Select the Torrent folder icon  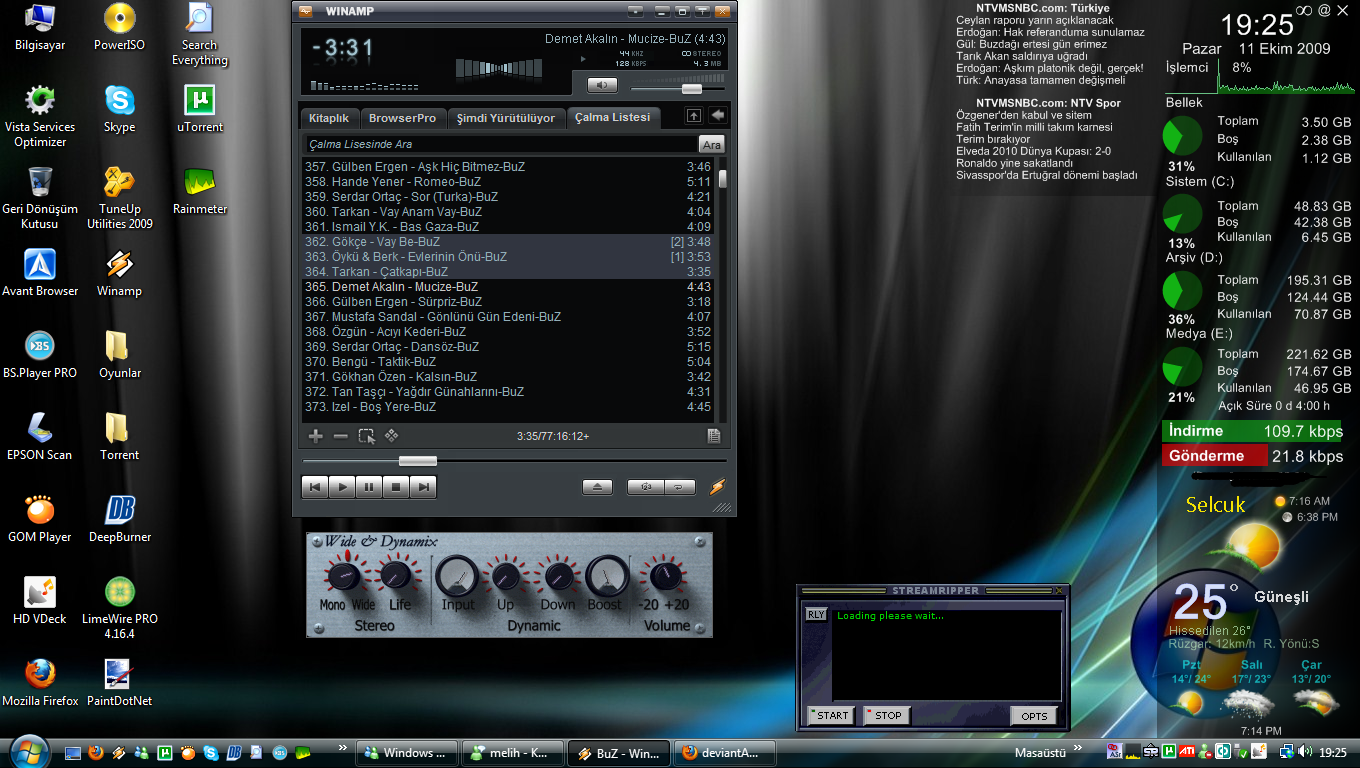[x=119, y=437]
